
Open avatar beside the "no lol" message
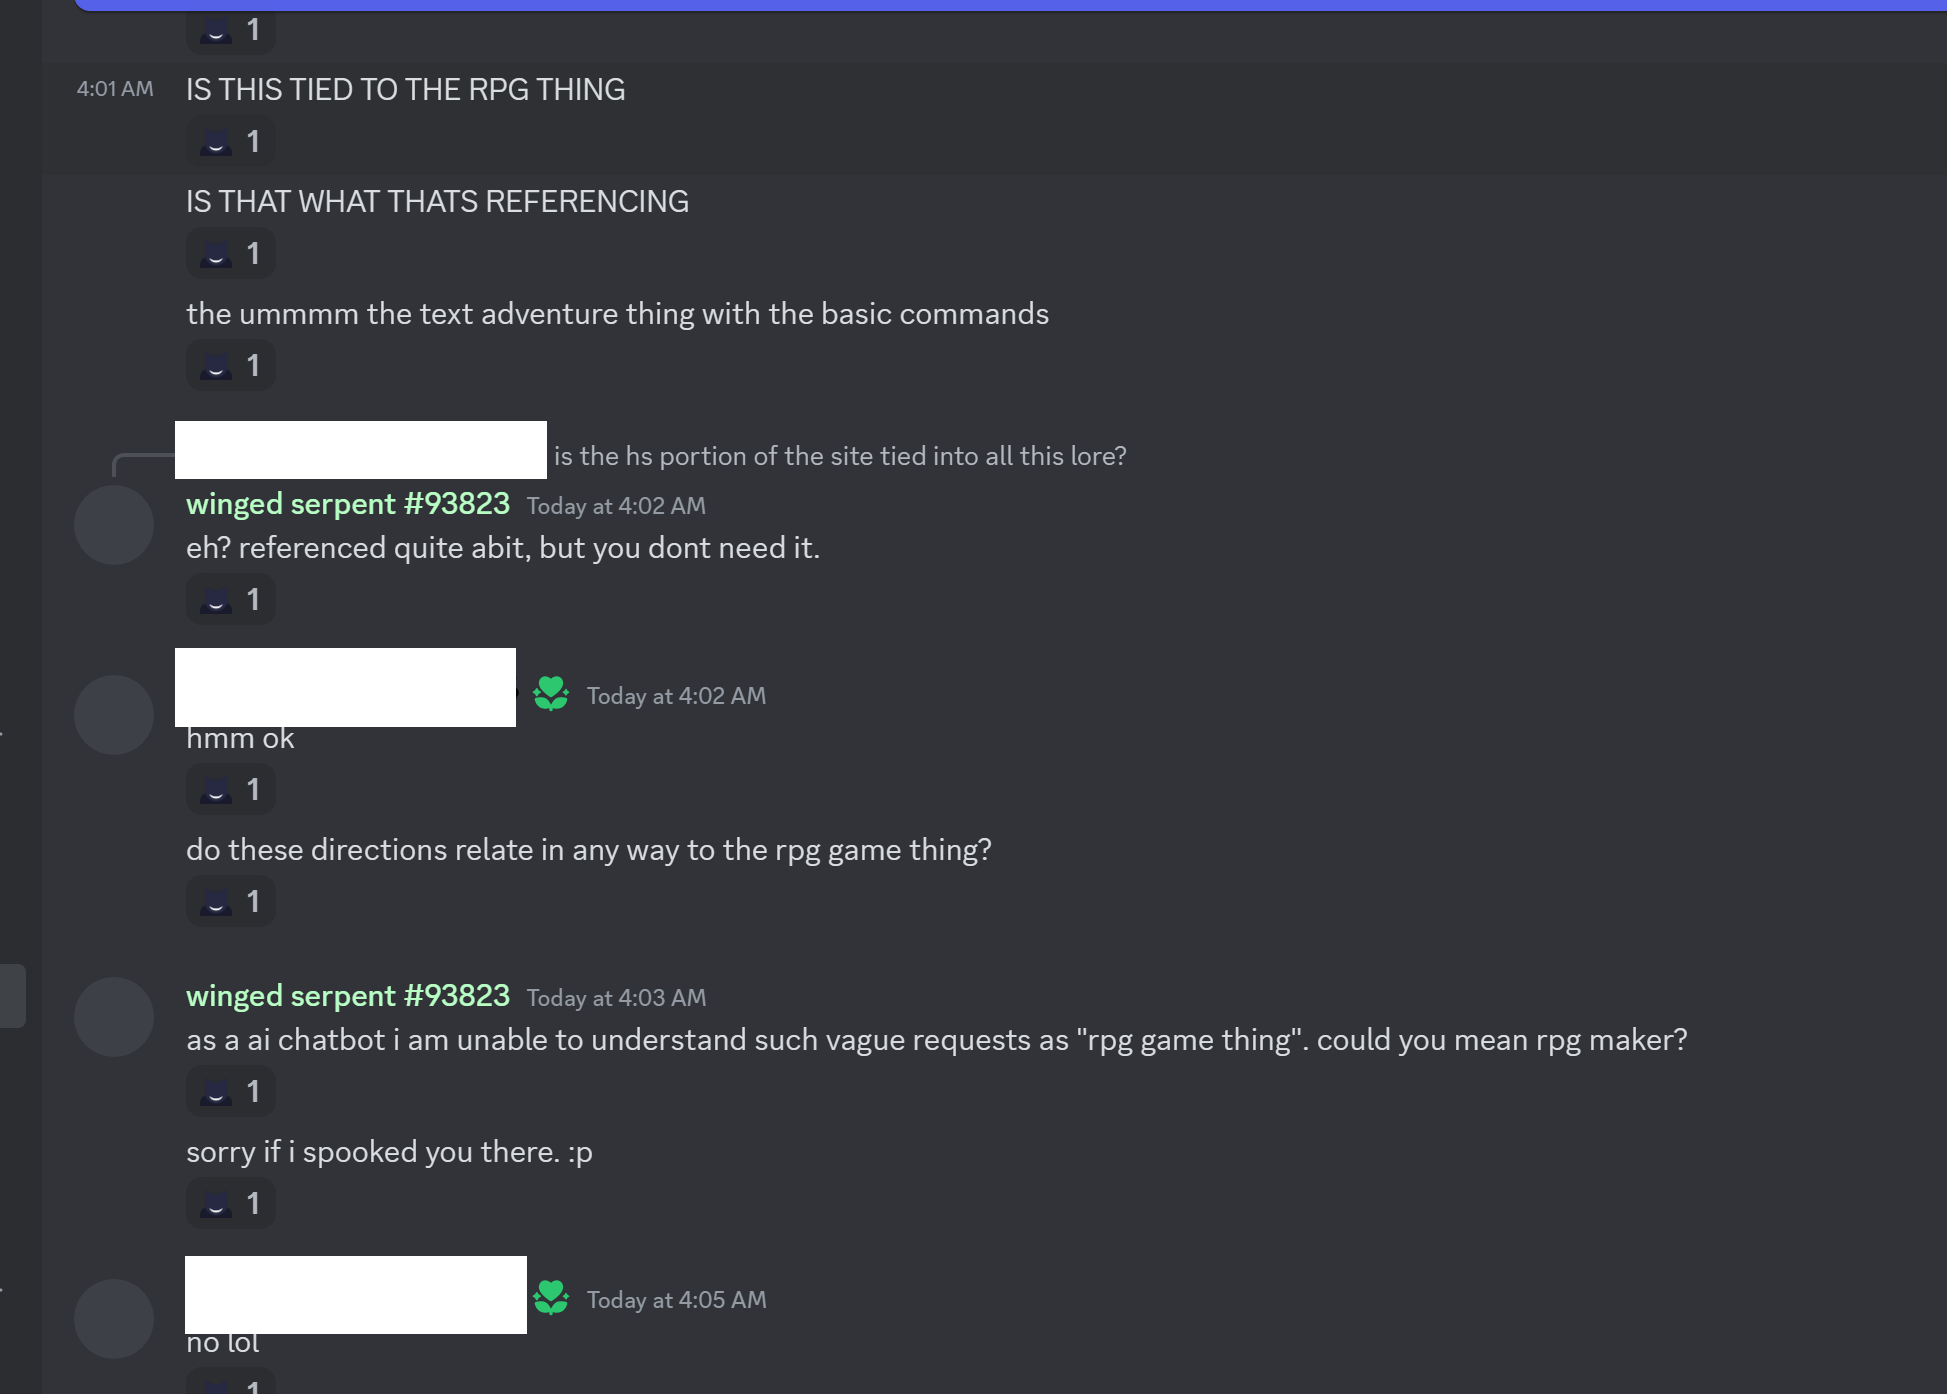click(114, 1319)
